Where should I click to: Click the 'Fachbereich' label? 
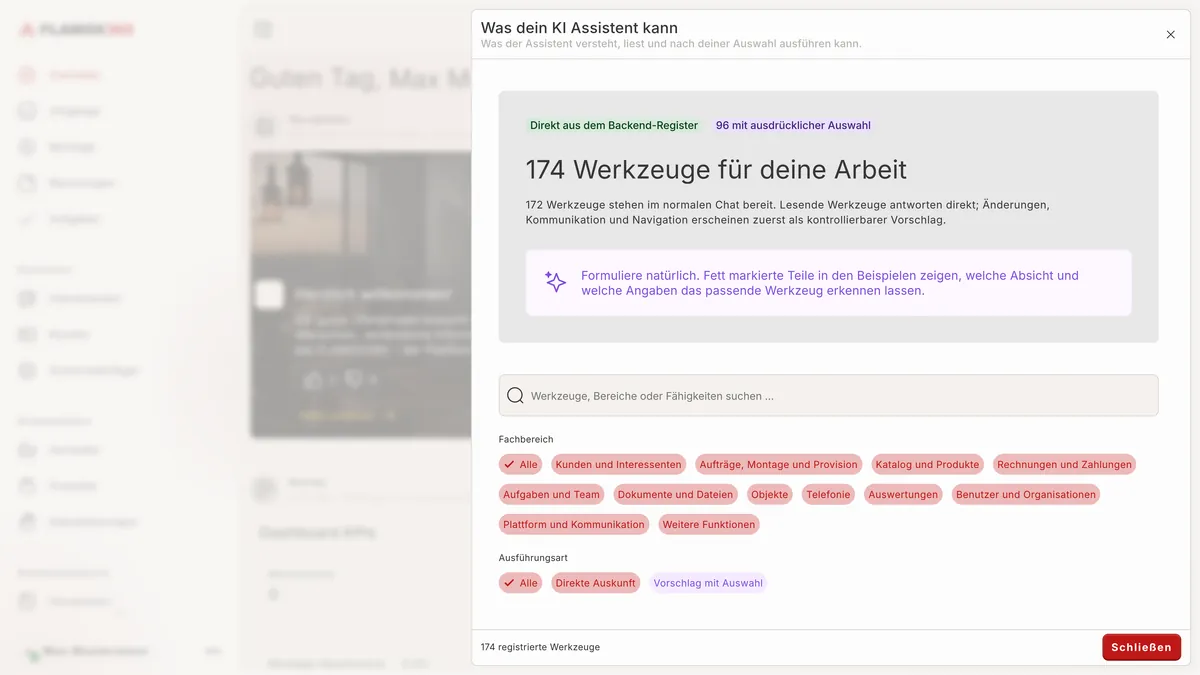pyautogui.click(x=526, y=439)
